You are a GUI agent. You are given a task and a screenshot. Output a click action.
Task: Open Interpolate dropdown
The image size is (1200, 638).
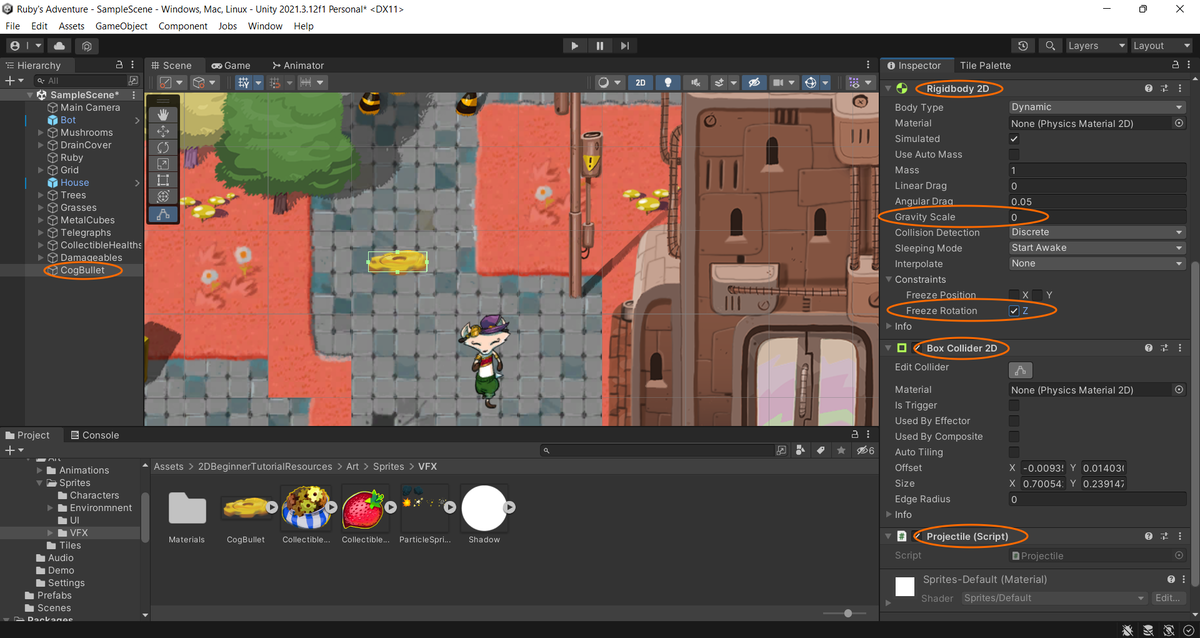(x=1097, y=264)
